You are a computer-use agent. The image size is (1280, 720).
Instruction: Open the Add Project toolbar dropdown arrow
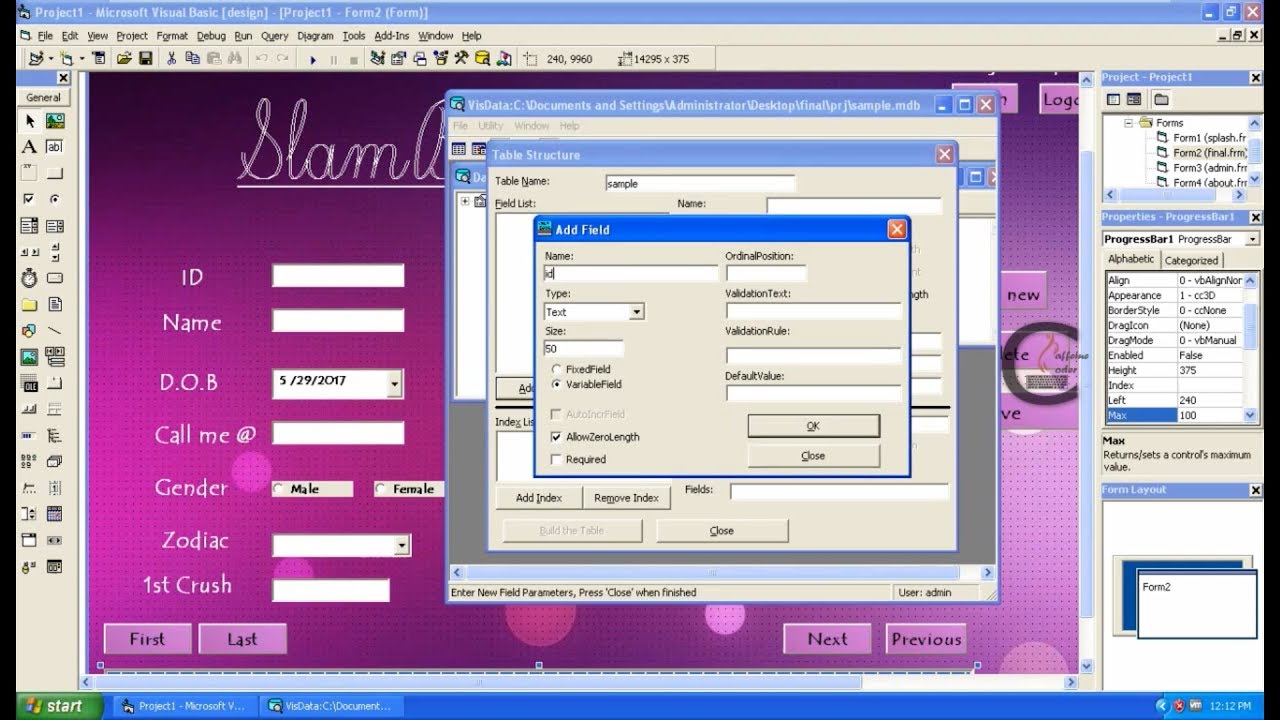[51, 59]
